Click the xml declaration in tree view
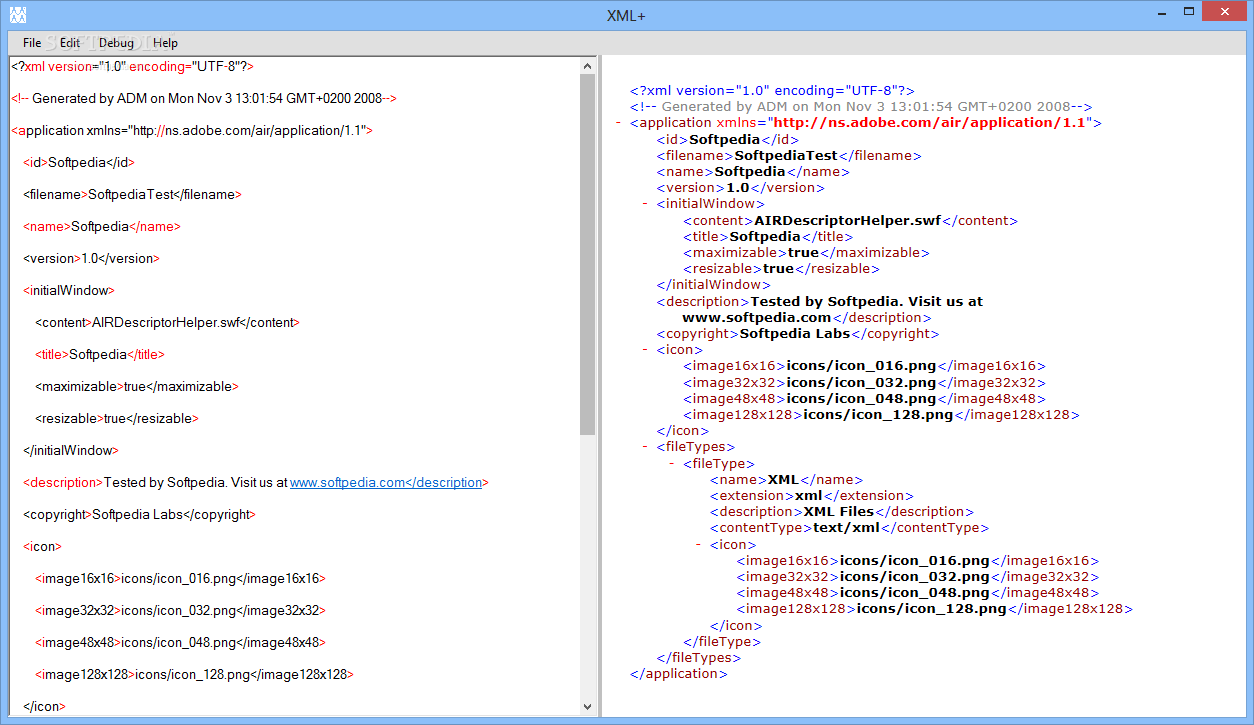Viewport: 1254px width, 725px height. pyautogui.click(x=772, y=91)
